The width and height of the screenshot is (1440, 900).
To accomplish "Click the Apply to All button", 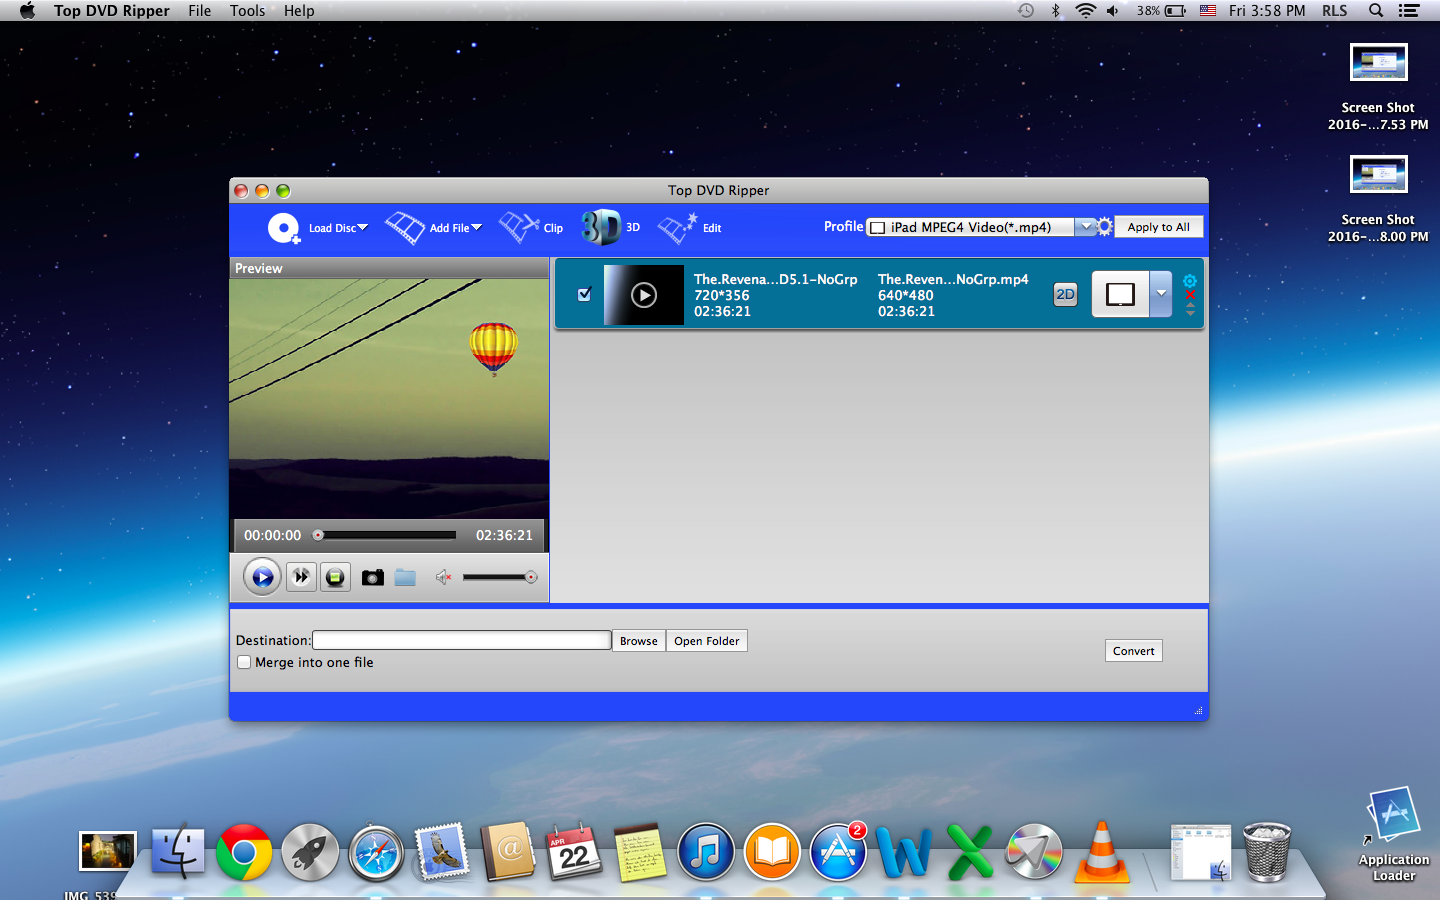I will [1158, 227].
